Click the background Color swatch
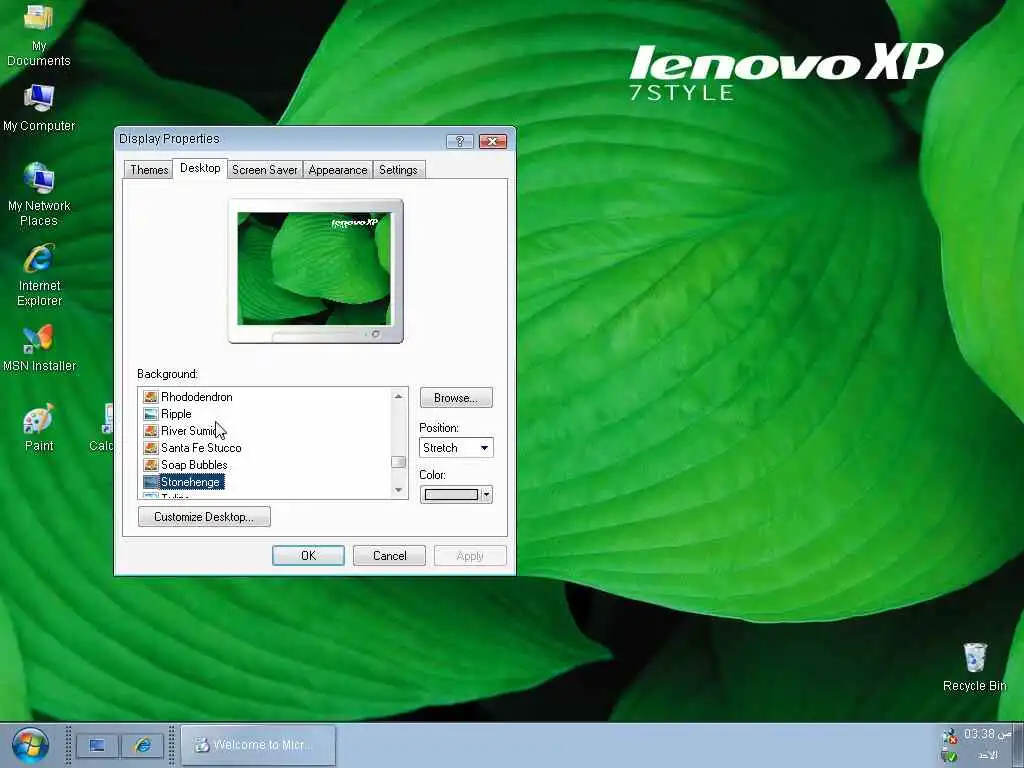This screenshot has width=1024, height=768. coord(451,495)
